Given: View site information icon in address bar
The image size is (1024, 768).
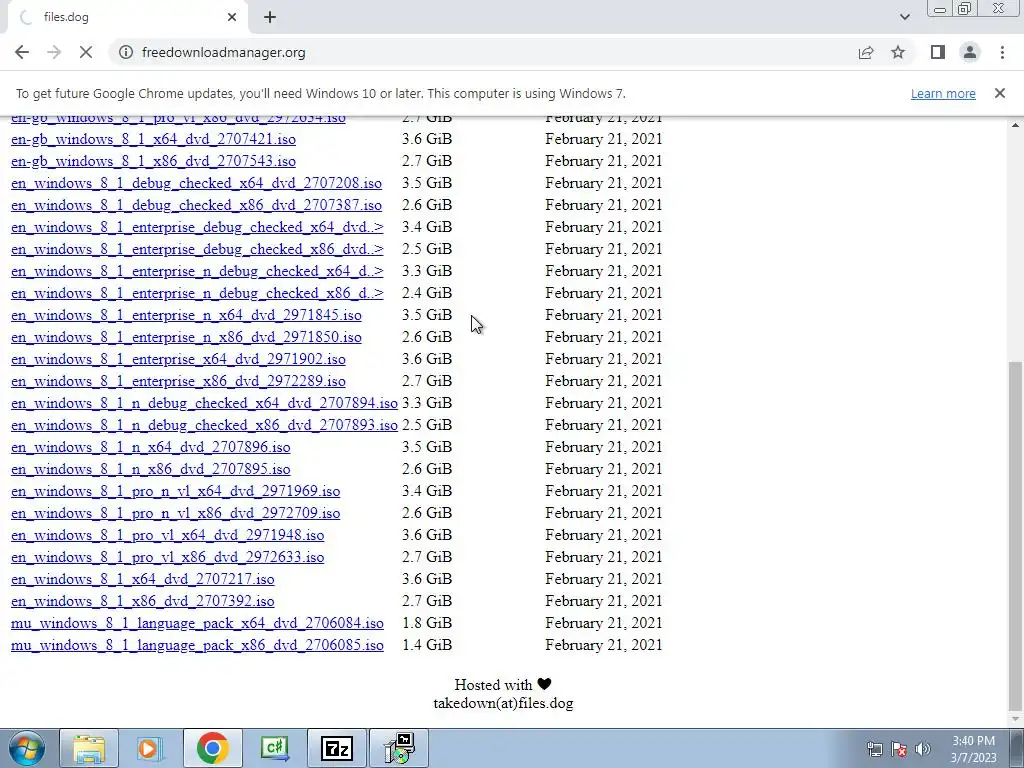Looking at the screenshot, I should click(x=126, y=52).
